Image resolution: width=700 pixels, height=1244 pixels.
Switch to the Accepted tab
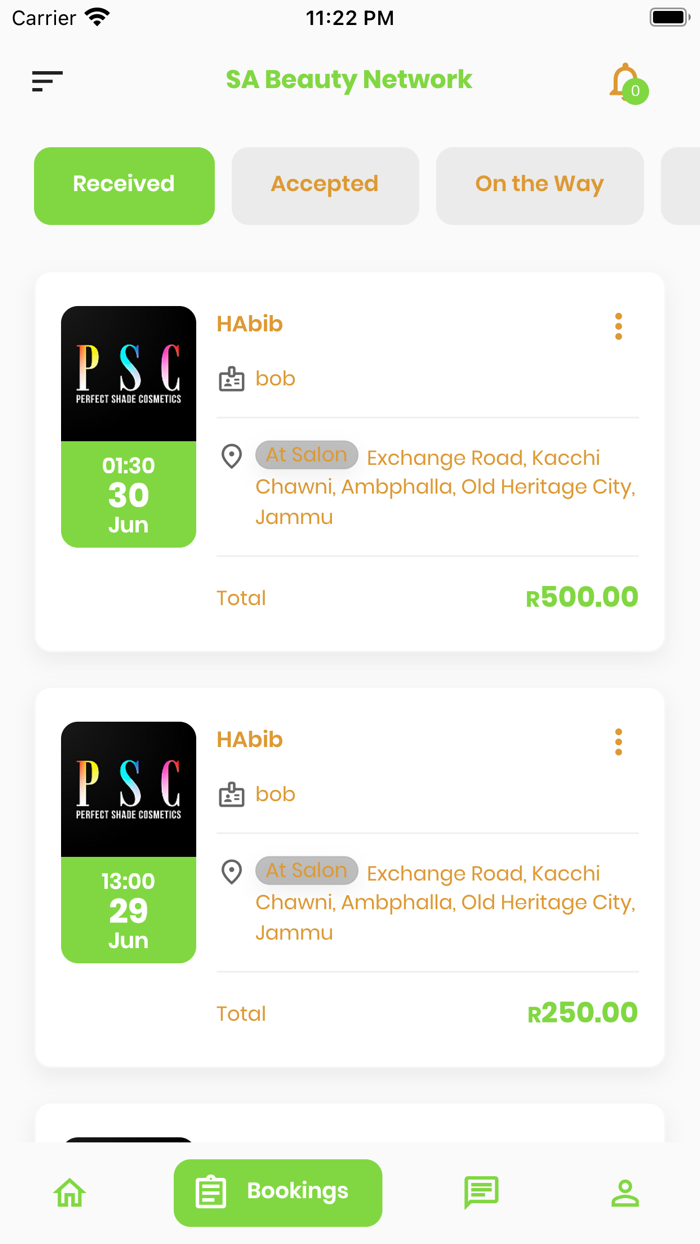[324, 185]
